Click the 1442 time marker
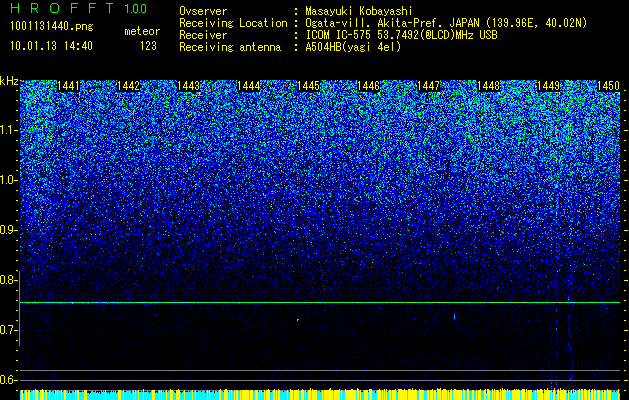The image size is (629, 400). (128, 86)
